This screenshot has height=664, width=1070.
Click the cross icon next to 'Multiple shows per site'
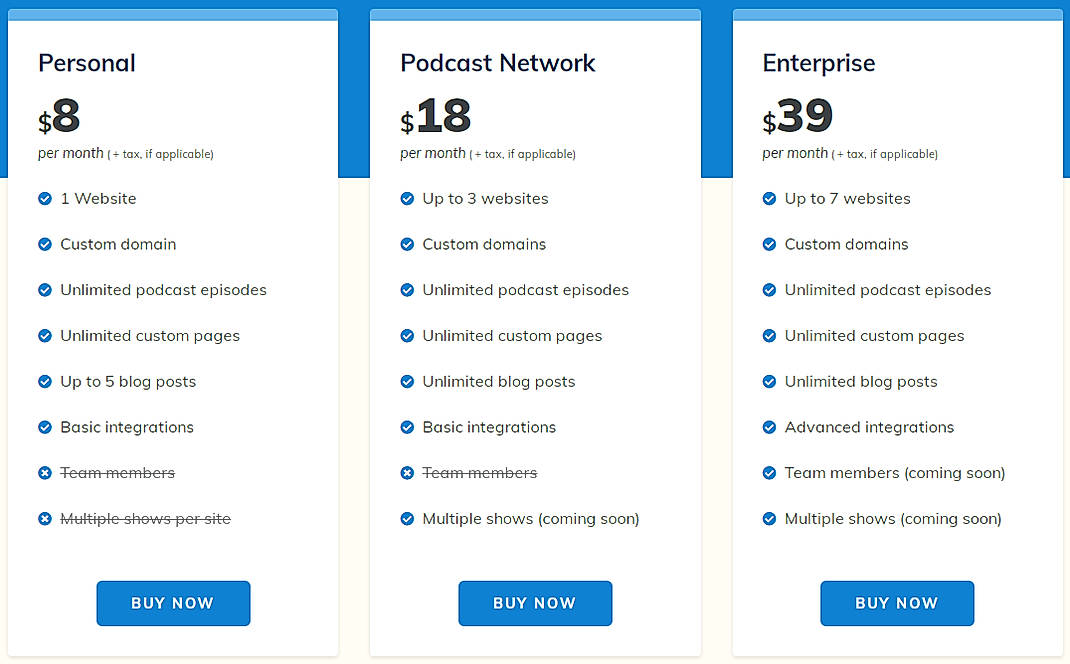[45, 518]
